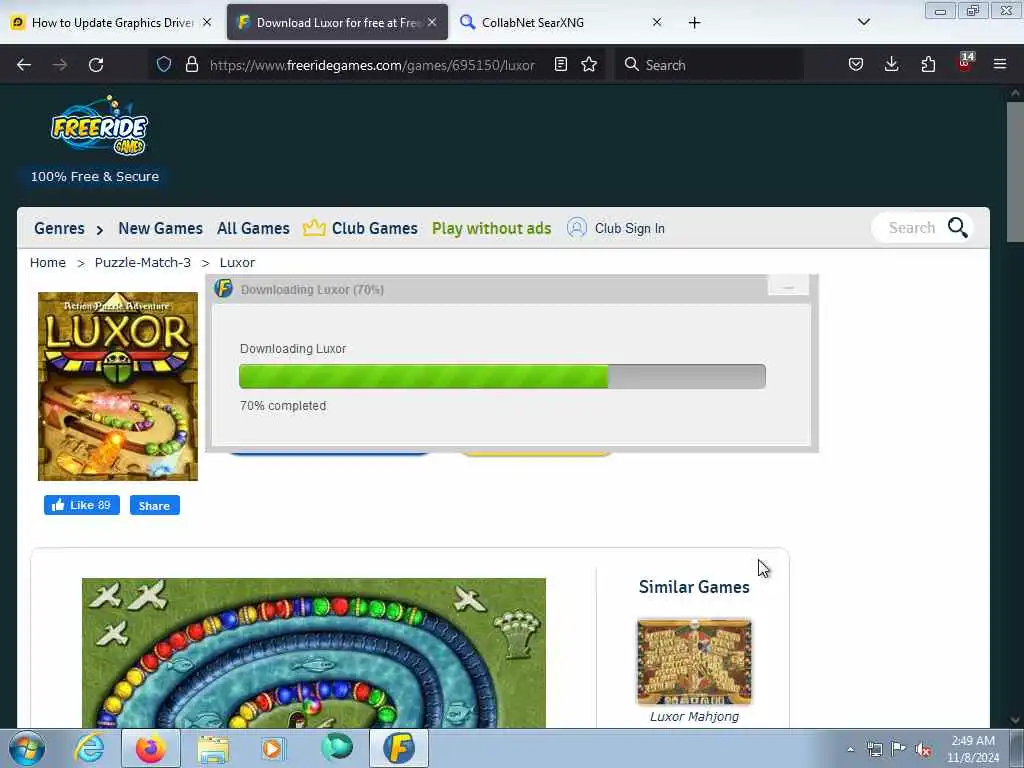Show hidden tray icons arrow

click(x=850, y=749)
